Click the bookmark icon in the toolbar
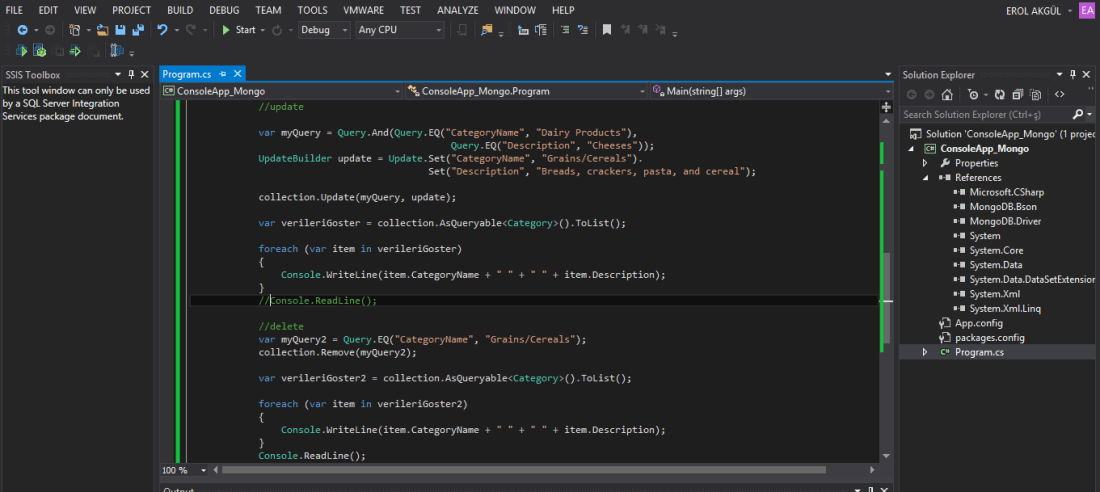 606,30
